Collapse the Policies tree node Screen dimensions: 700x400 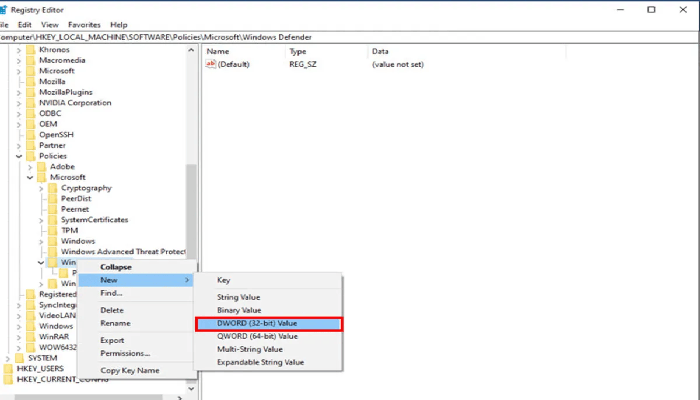point(18,156)
